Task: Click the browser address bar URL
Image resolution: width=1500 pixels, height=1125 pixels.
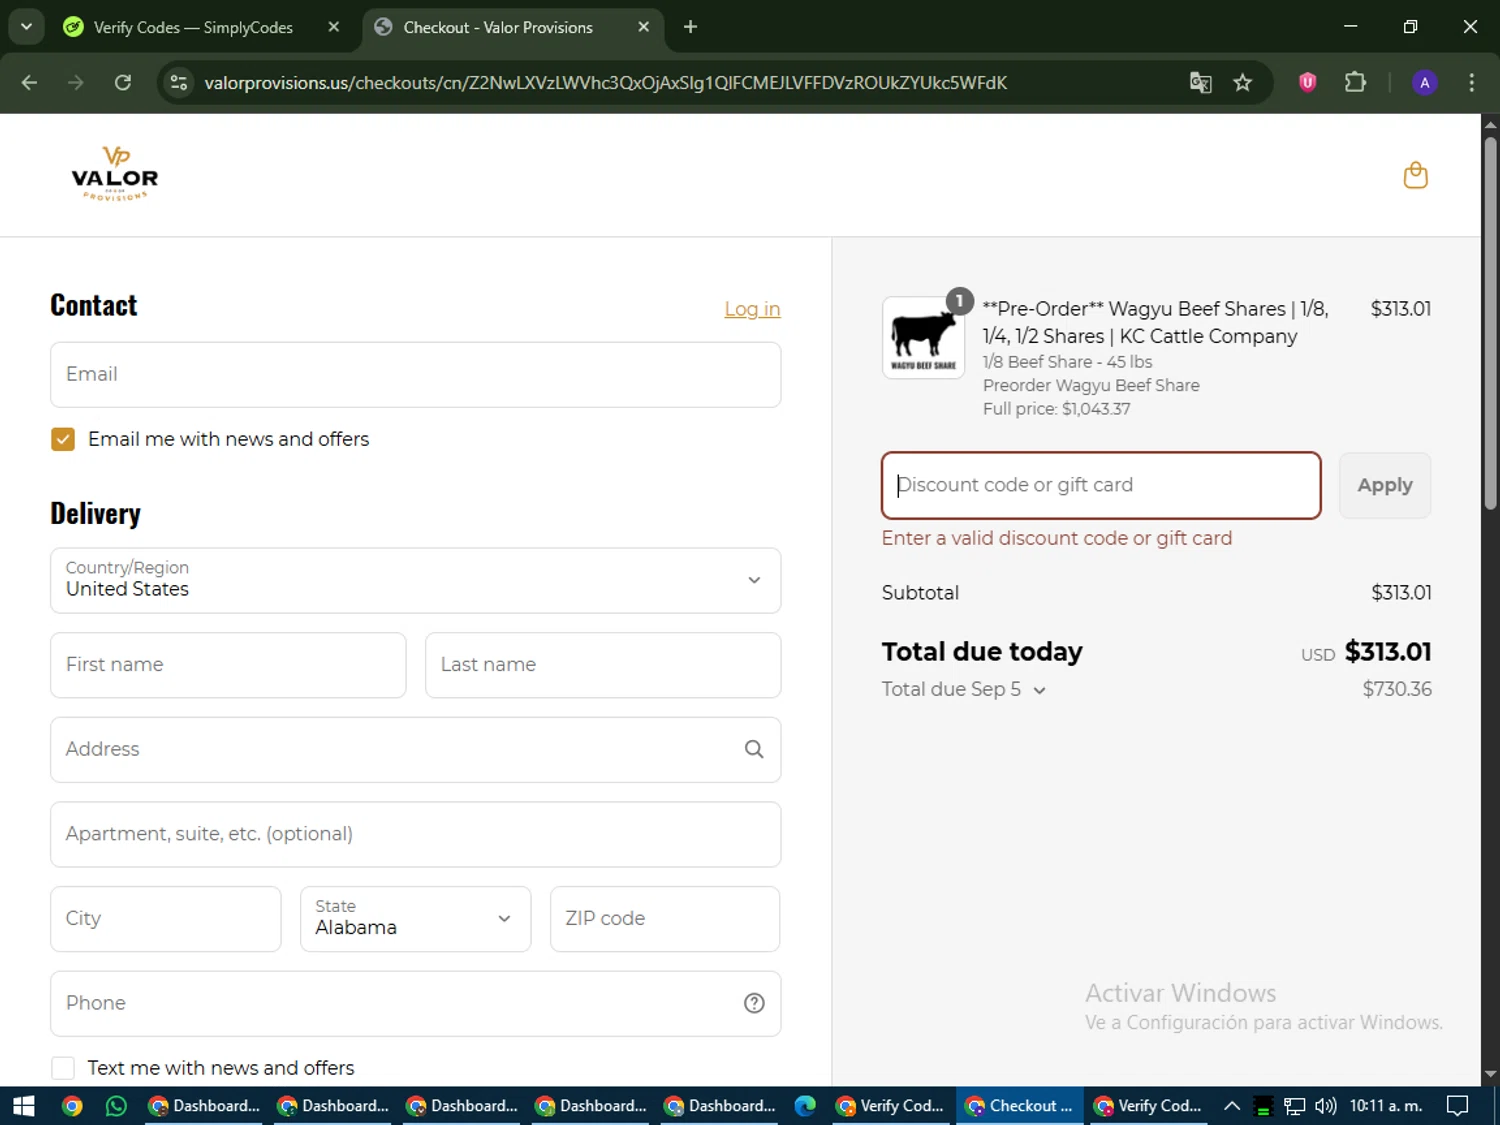Action: point(605,82)
